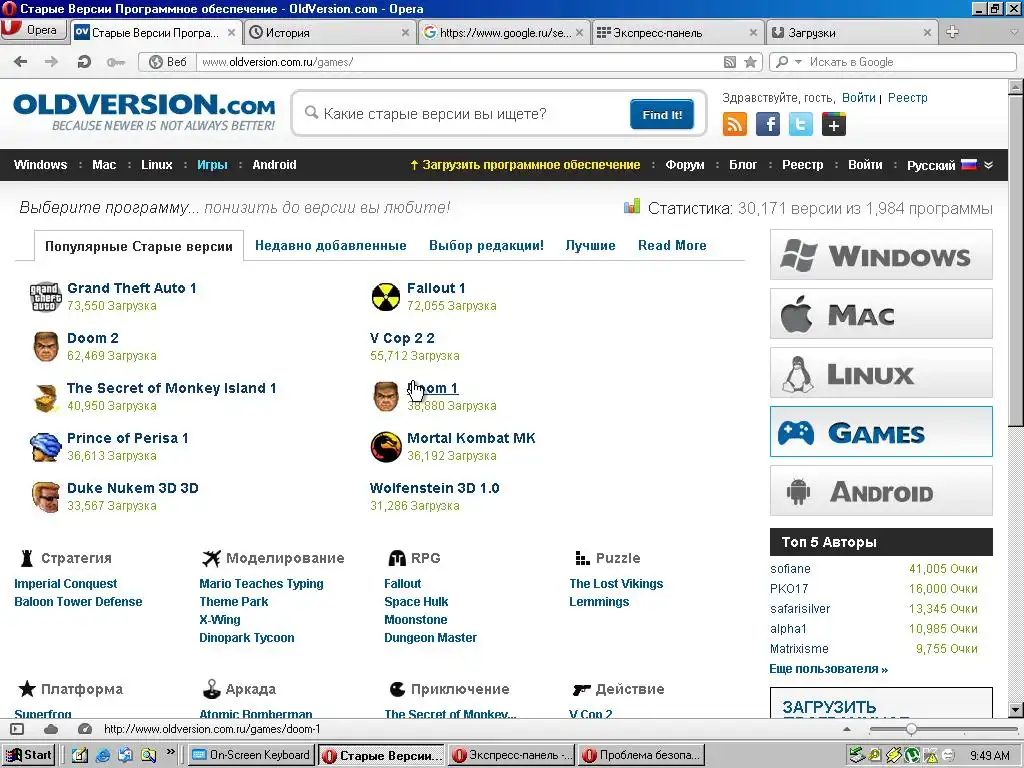Click the Games platform banner
The width and height of the screenshot is (1024, 768).
pyautogui.click(x=881, y=432)
